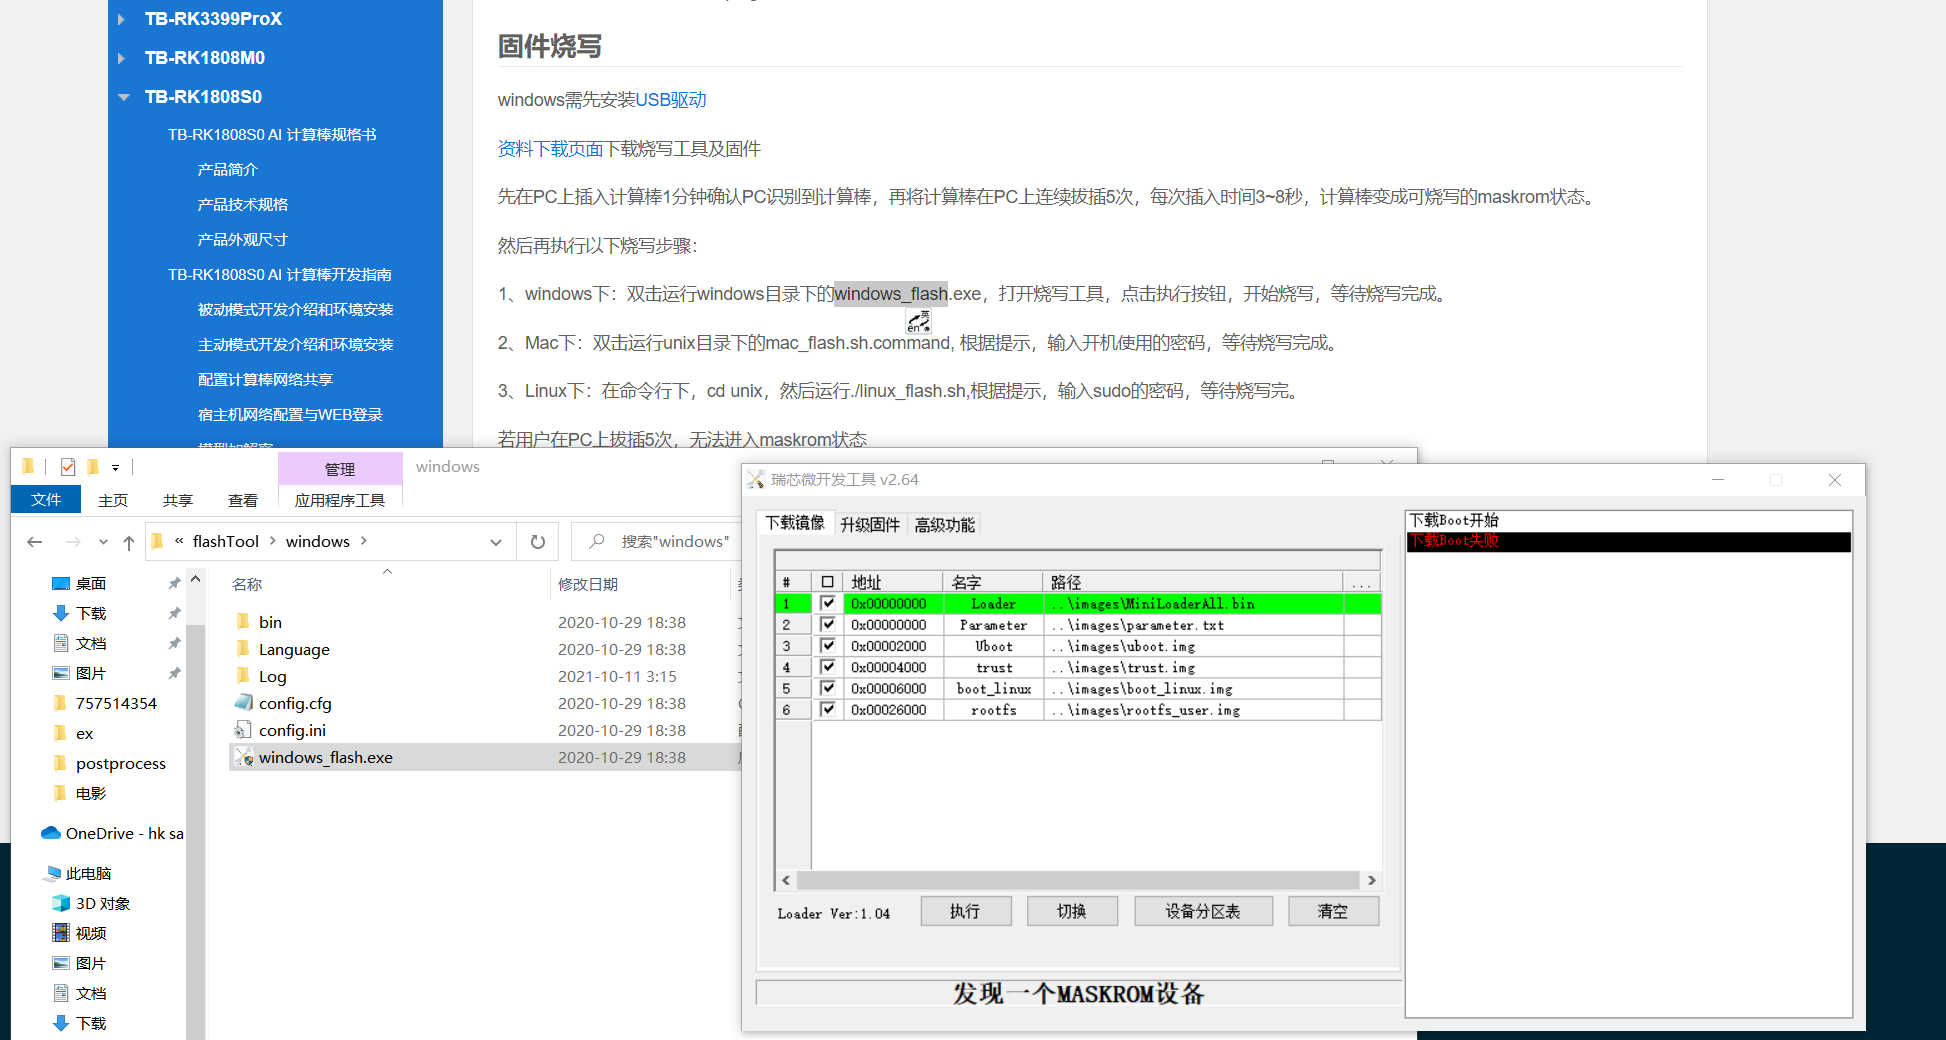This screenshot has width=1946, height=1040.
Task: Open the 高级功能 tab
Action: click(x=944, y=525)
